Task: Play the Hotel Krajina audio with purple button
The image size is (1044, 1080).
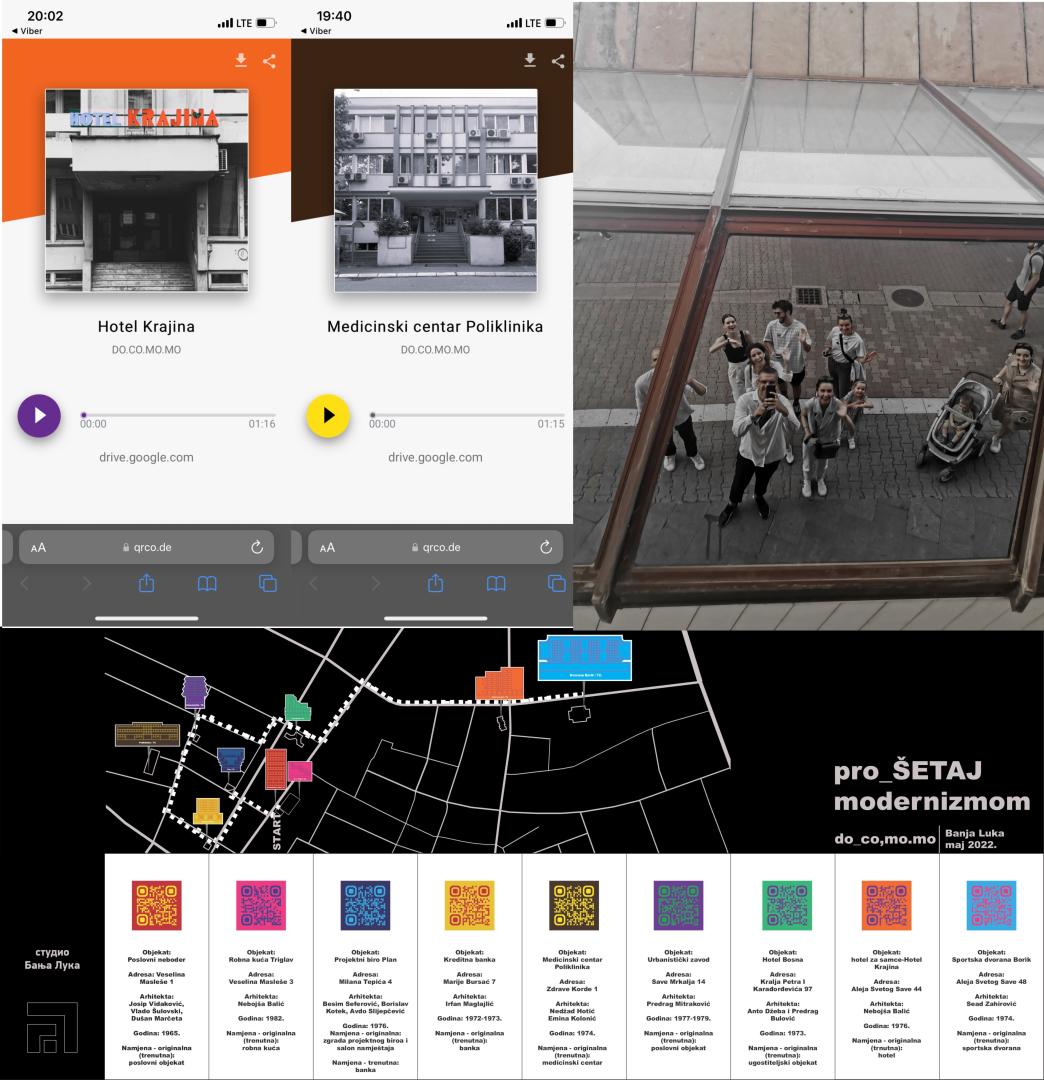Action: (x=39, y=415)
